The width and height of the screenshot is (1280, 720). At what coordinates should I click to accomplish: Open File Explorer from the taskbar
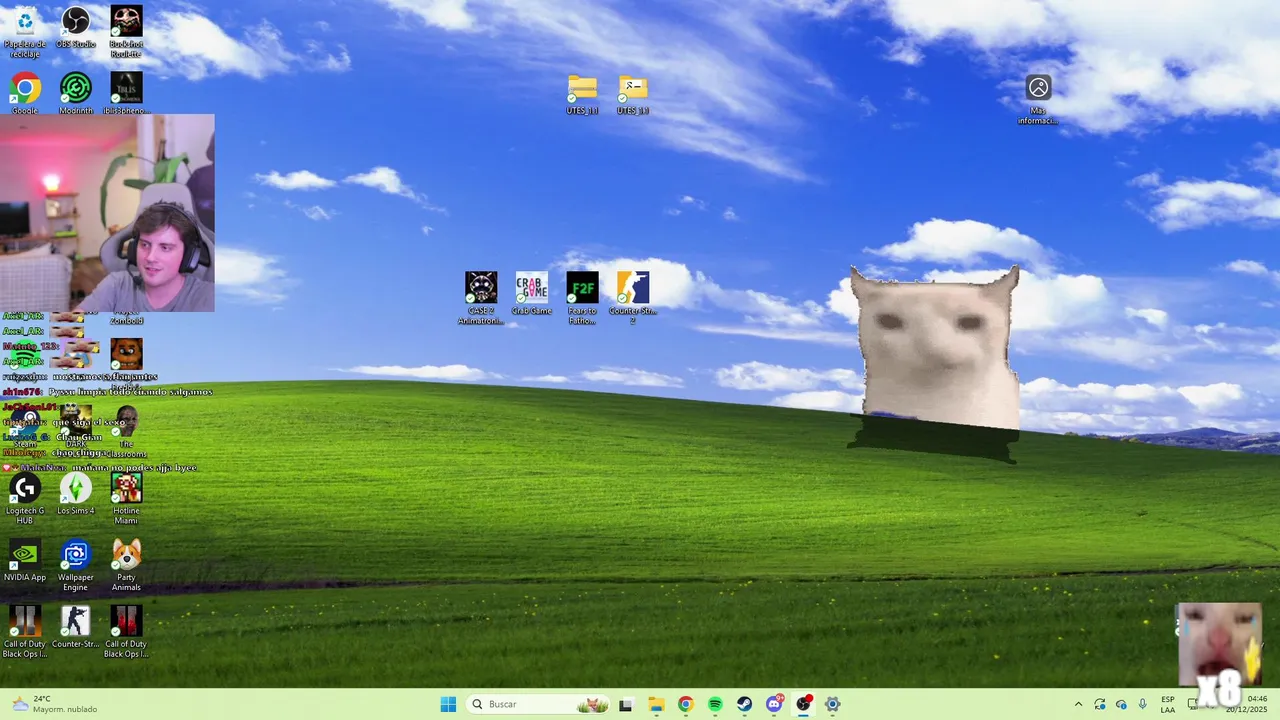tap(656, 704)
